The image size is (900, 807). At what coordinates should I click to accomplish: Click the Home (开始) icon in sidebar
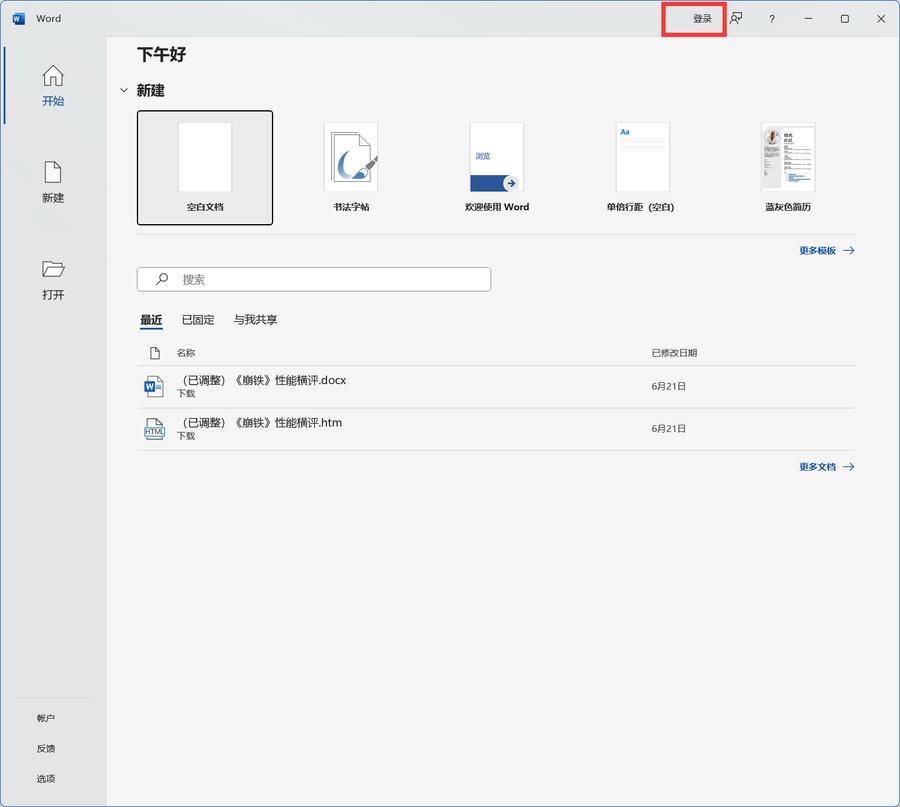pos(53,77)
